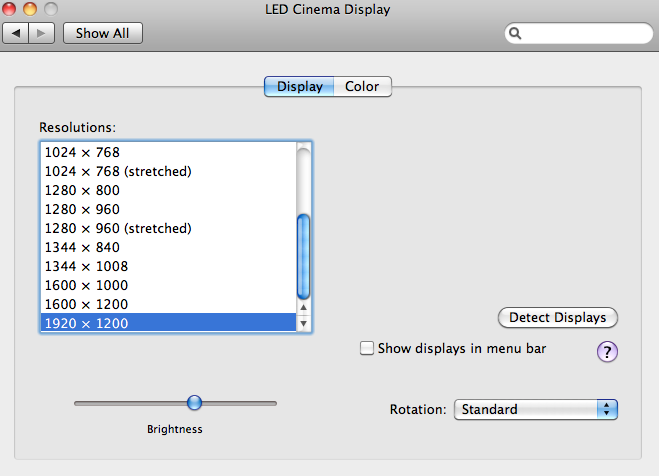Open the Rotation dropdown menu

tap(536, 409)
